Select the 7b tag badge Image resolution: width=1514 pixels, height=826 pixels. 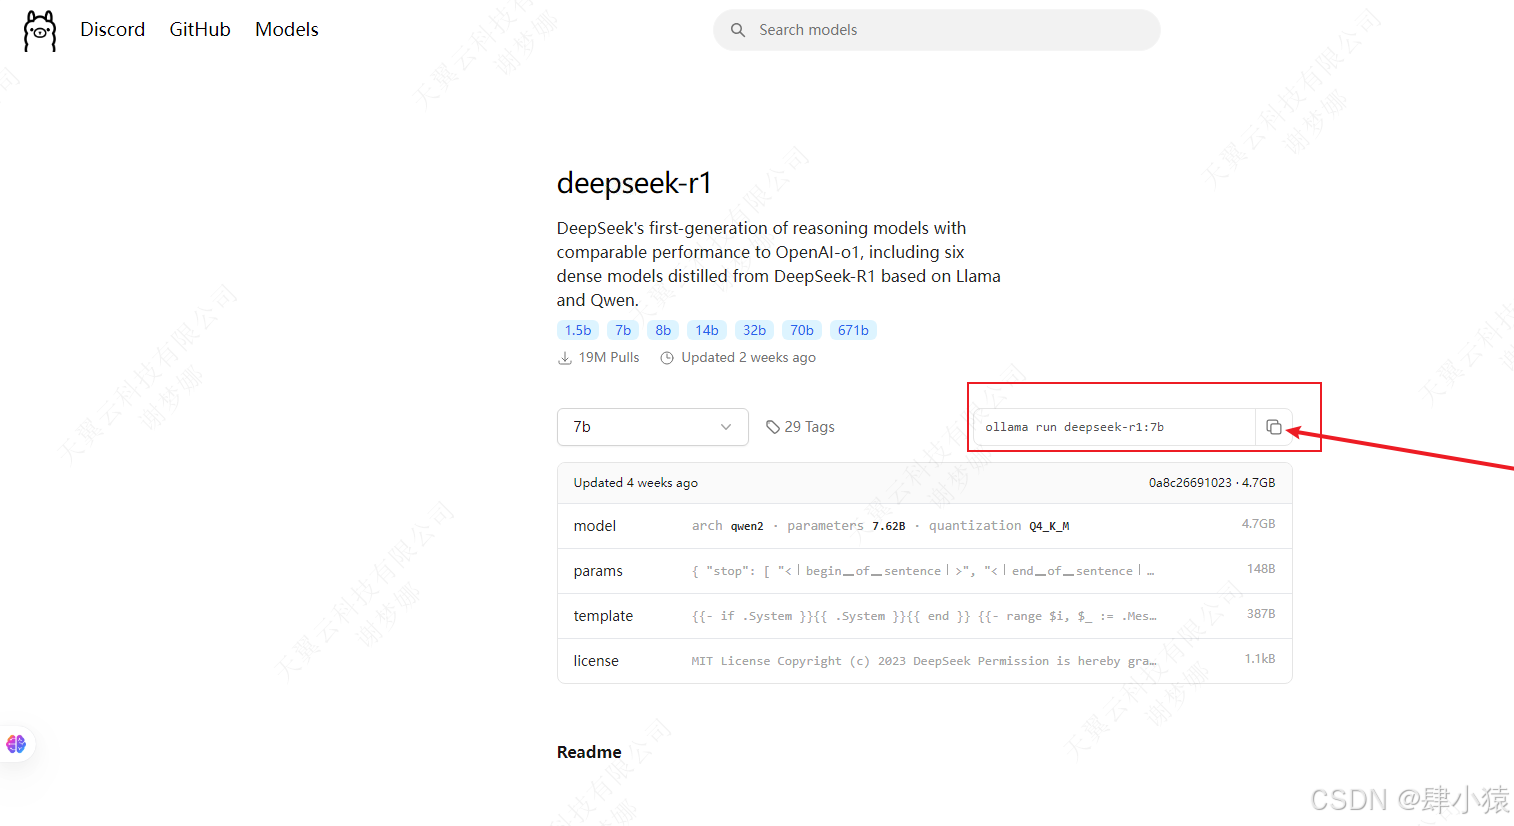click(x=623, y=330)
